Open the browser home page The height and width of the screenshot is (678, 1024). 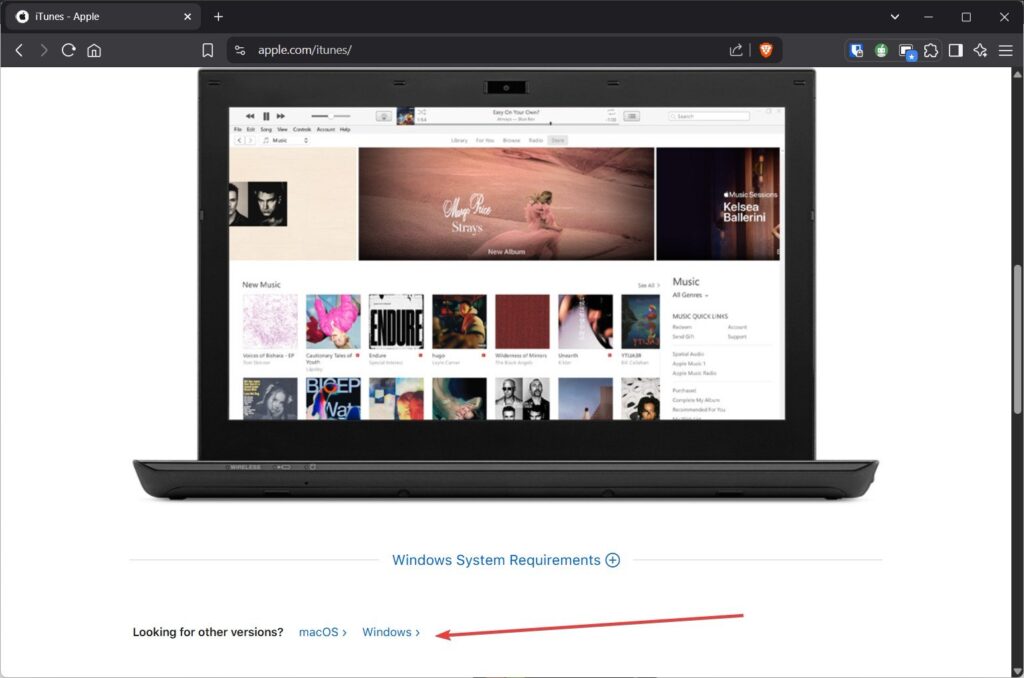pos(94,50)
